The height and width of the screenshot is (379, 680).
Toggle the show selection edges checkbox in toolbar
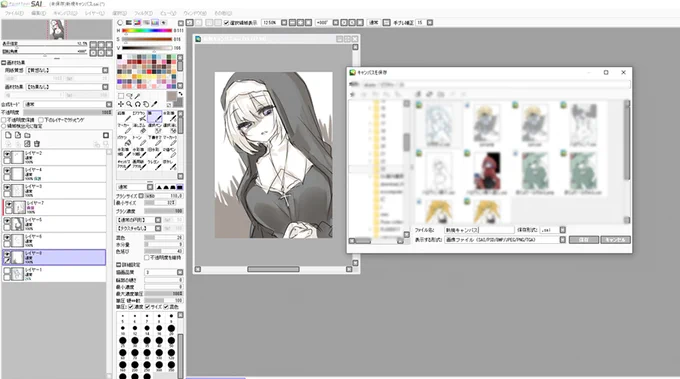(x=226, y=23)
